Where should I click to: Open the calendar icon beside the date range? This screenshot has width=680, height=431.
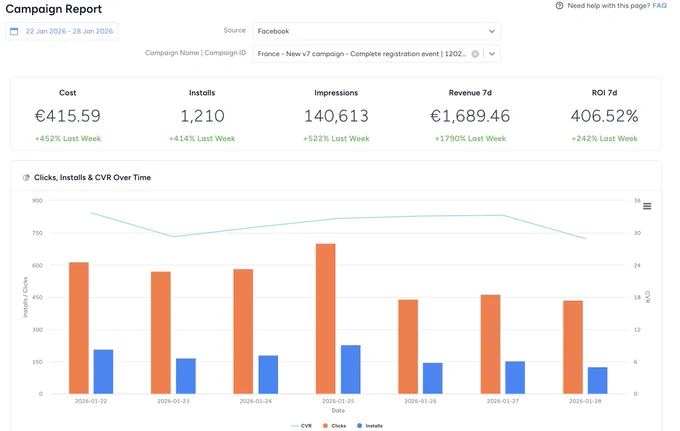14,31
